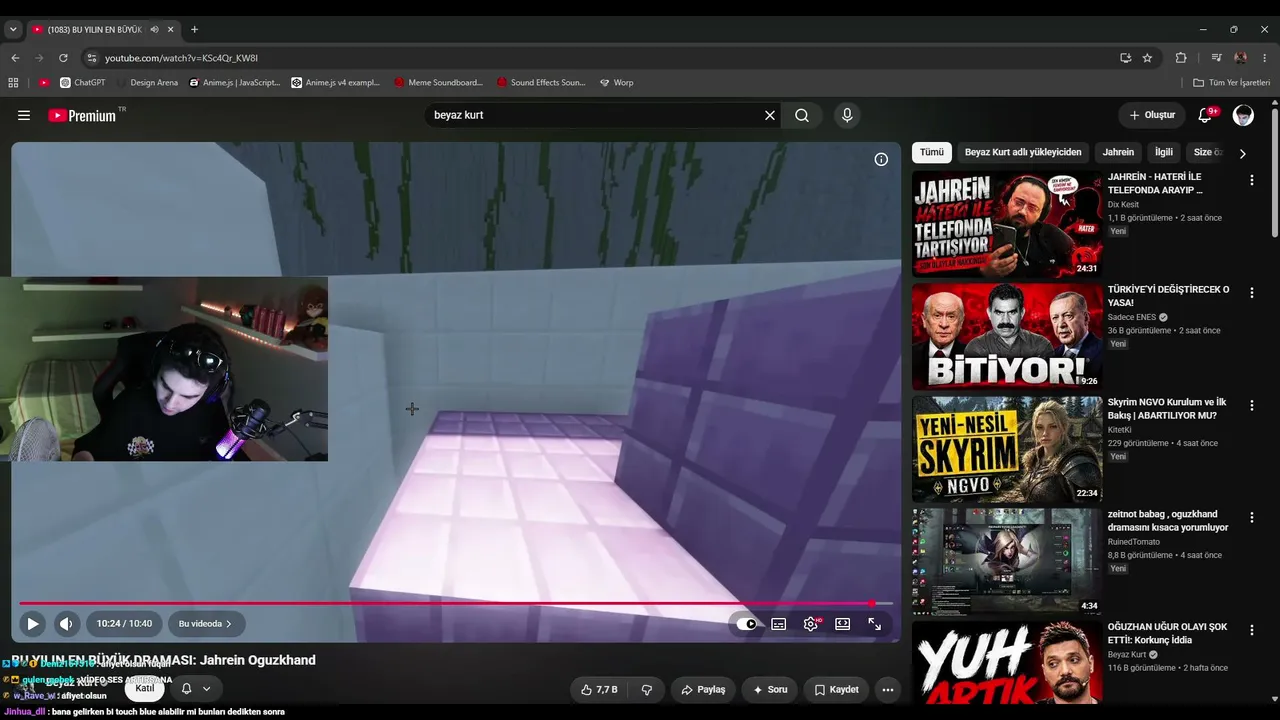This screenshot has height=720, width=1280.
Task: Go to YouTube Premium home logo
Action: pyautogui.click(x=83, y=115)
